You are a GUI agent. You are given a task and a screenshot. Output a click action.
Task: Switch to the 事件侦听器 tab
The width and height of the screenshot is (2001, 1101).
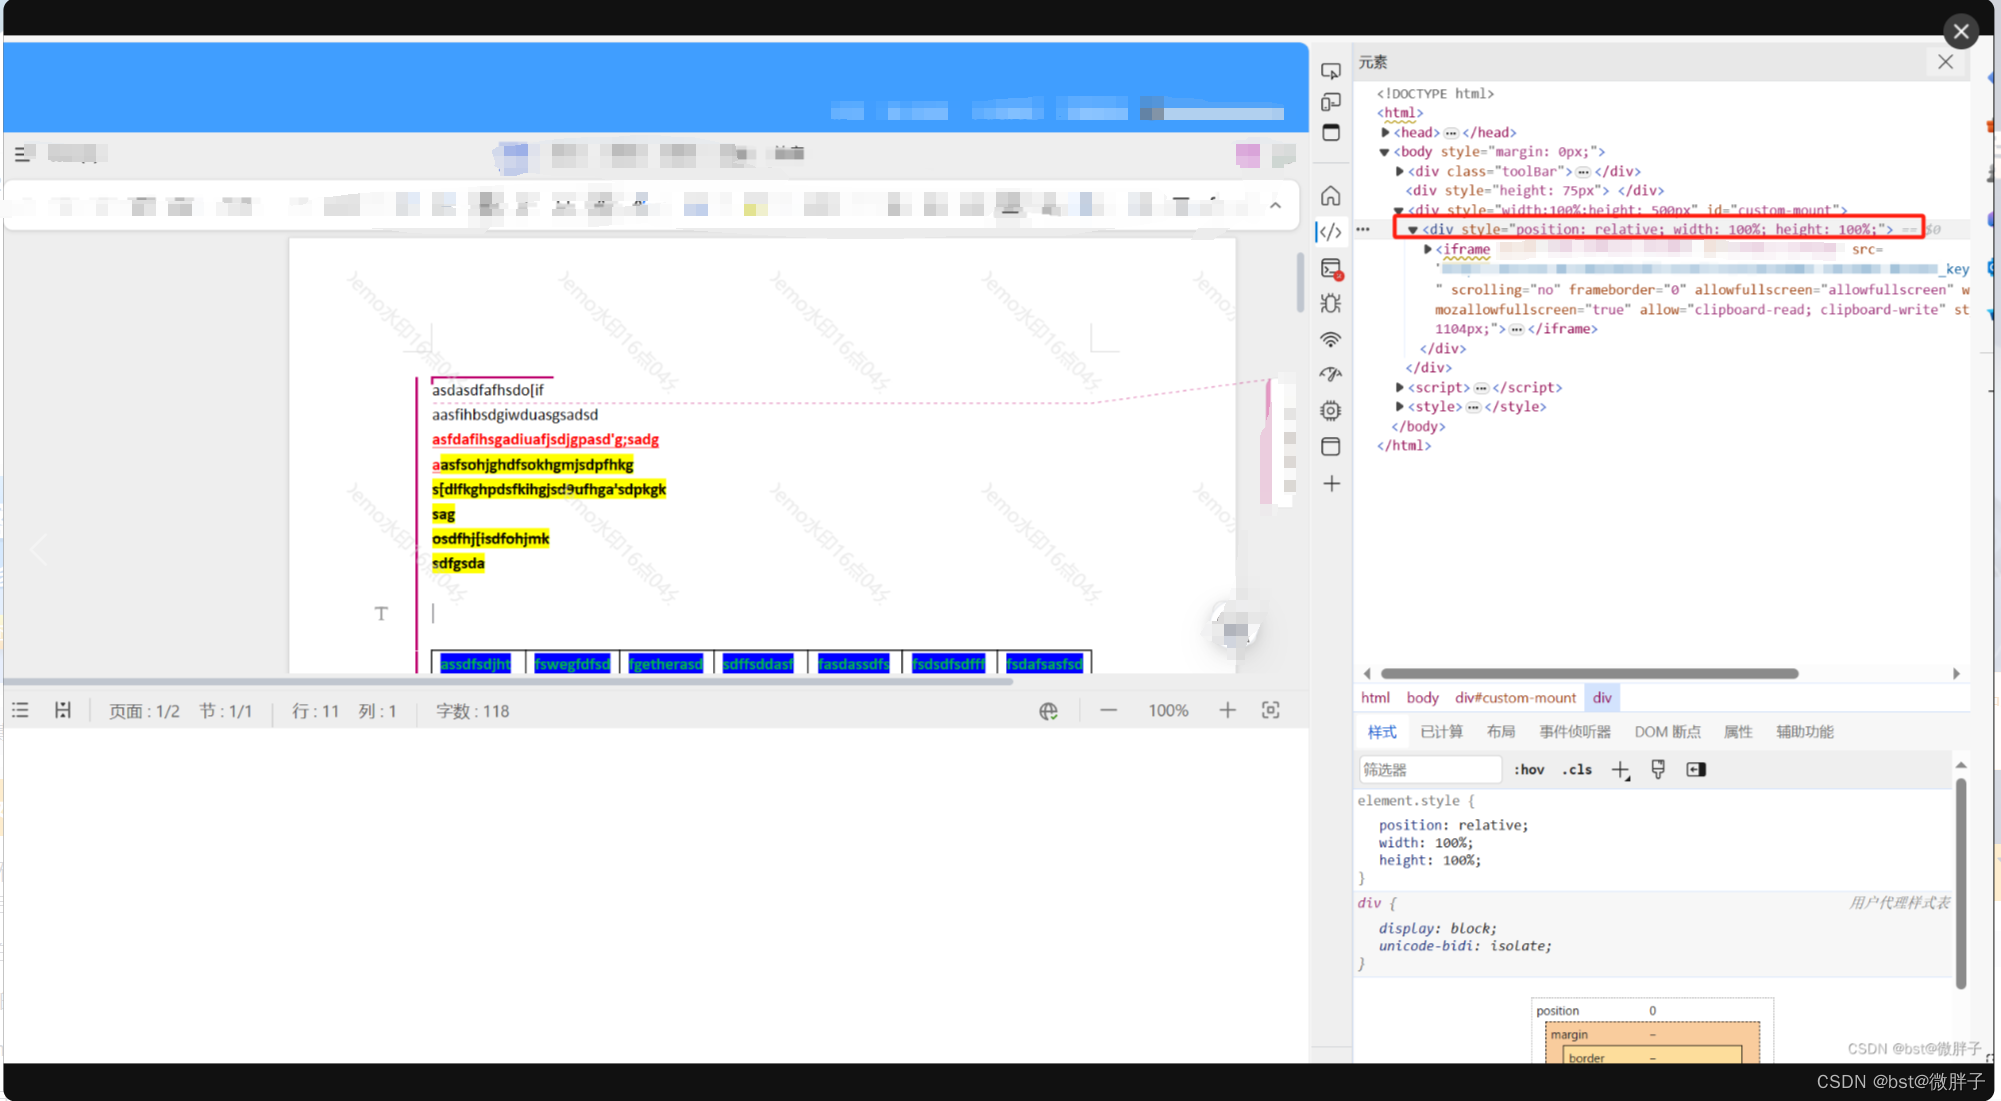1575,732
